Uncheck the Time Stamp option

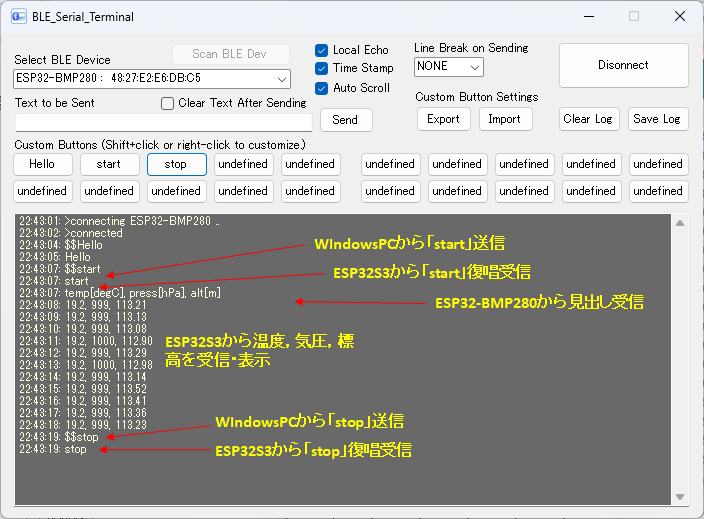click(x=322, y=68)
